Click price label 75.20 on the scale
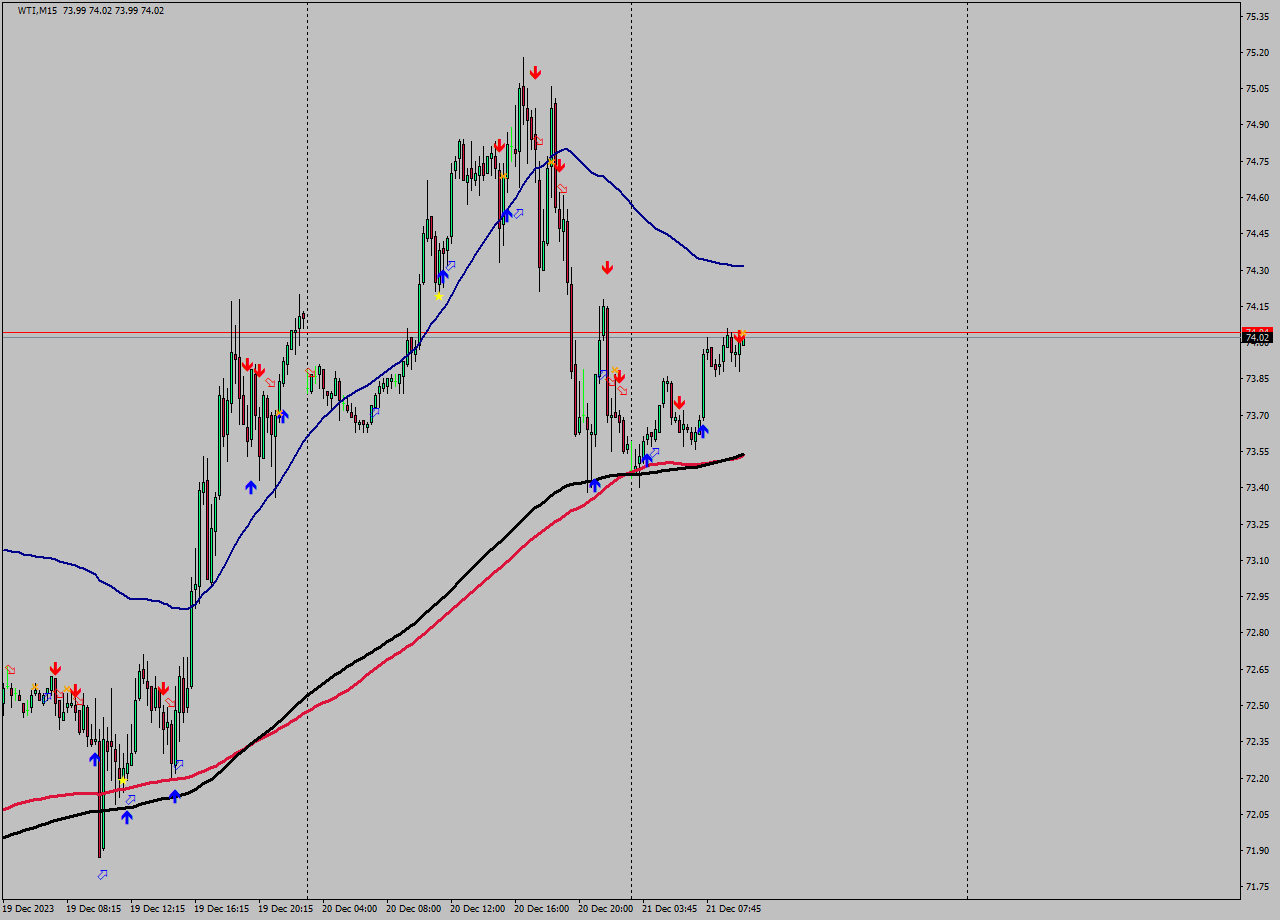 coord(1257,52)
